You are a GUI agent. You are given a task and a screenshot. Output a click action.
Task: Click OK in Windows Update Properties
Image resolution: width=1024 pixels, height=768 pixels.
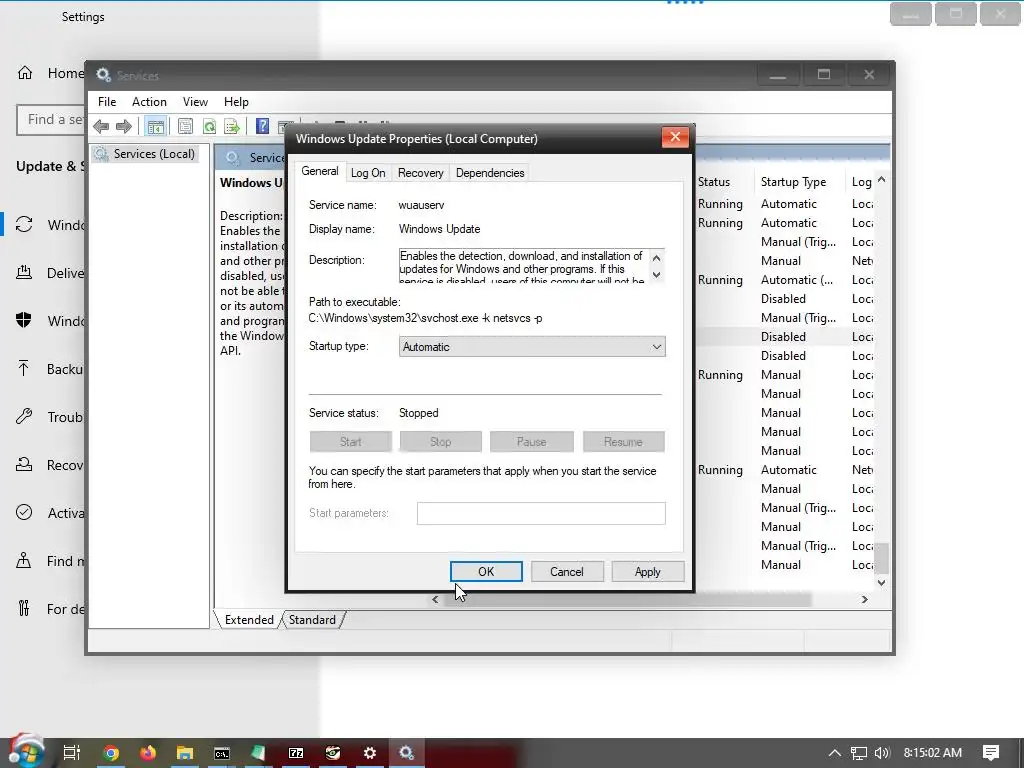point(486,571)
